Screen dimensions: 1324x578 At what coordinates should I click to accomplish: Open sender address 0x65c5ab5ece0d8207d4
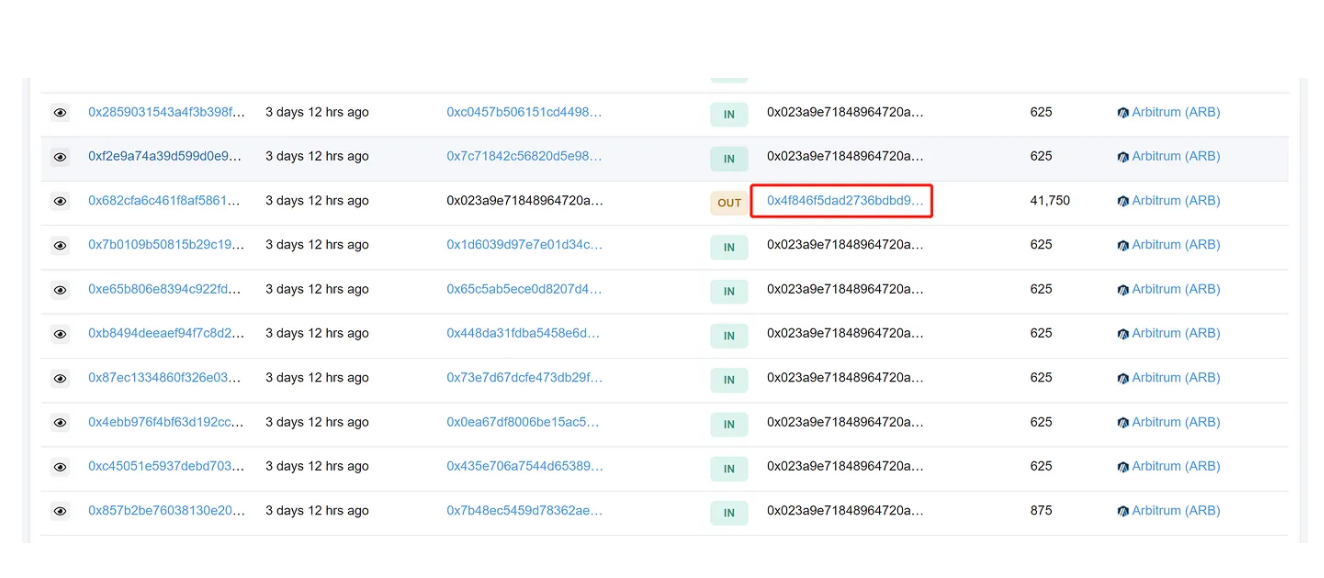(x=524, y=289)
